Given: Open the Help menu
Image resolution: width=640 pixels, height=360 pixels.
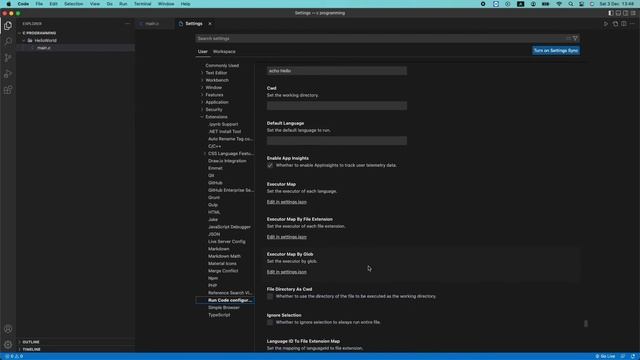Looking at the screenshot, I should click(185, 4).
